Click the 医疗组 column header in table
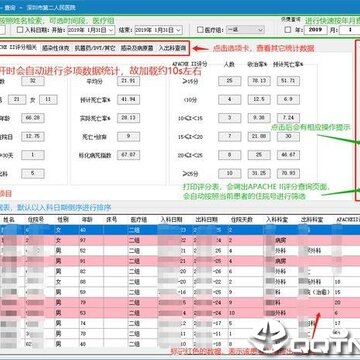360x360 pixels. (139, 220)
